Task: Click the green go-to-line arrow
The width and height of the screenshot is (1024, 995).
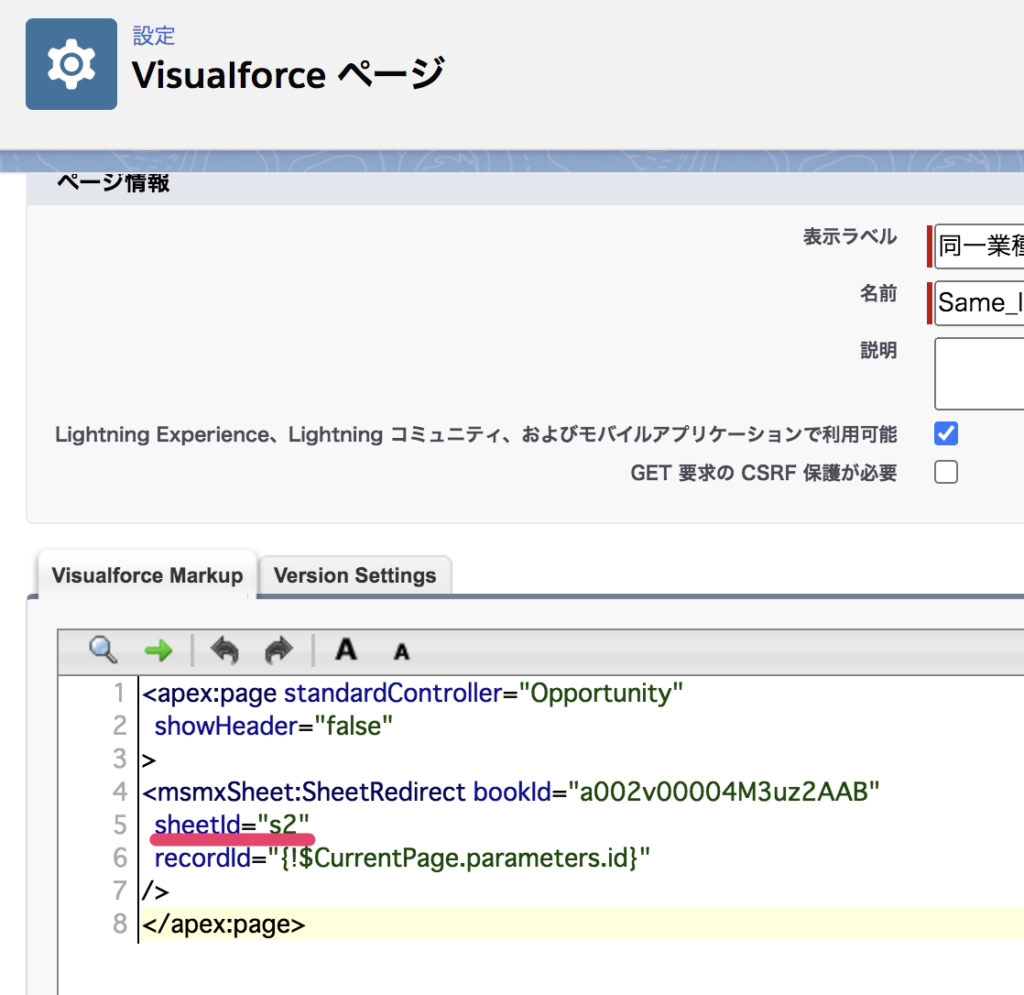Action: pyautogui.click(x=158, y=650)
